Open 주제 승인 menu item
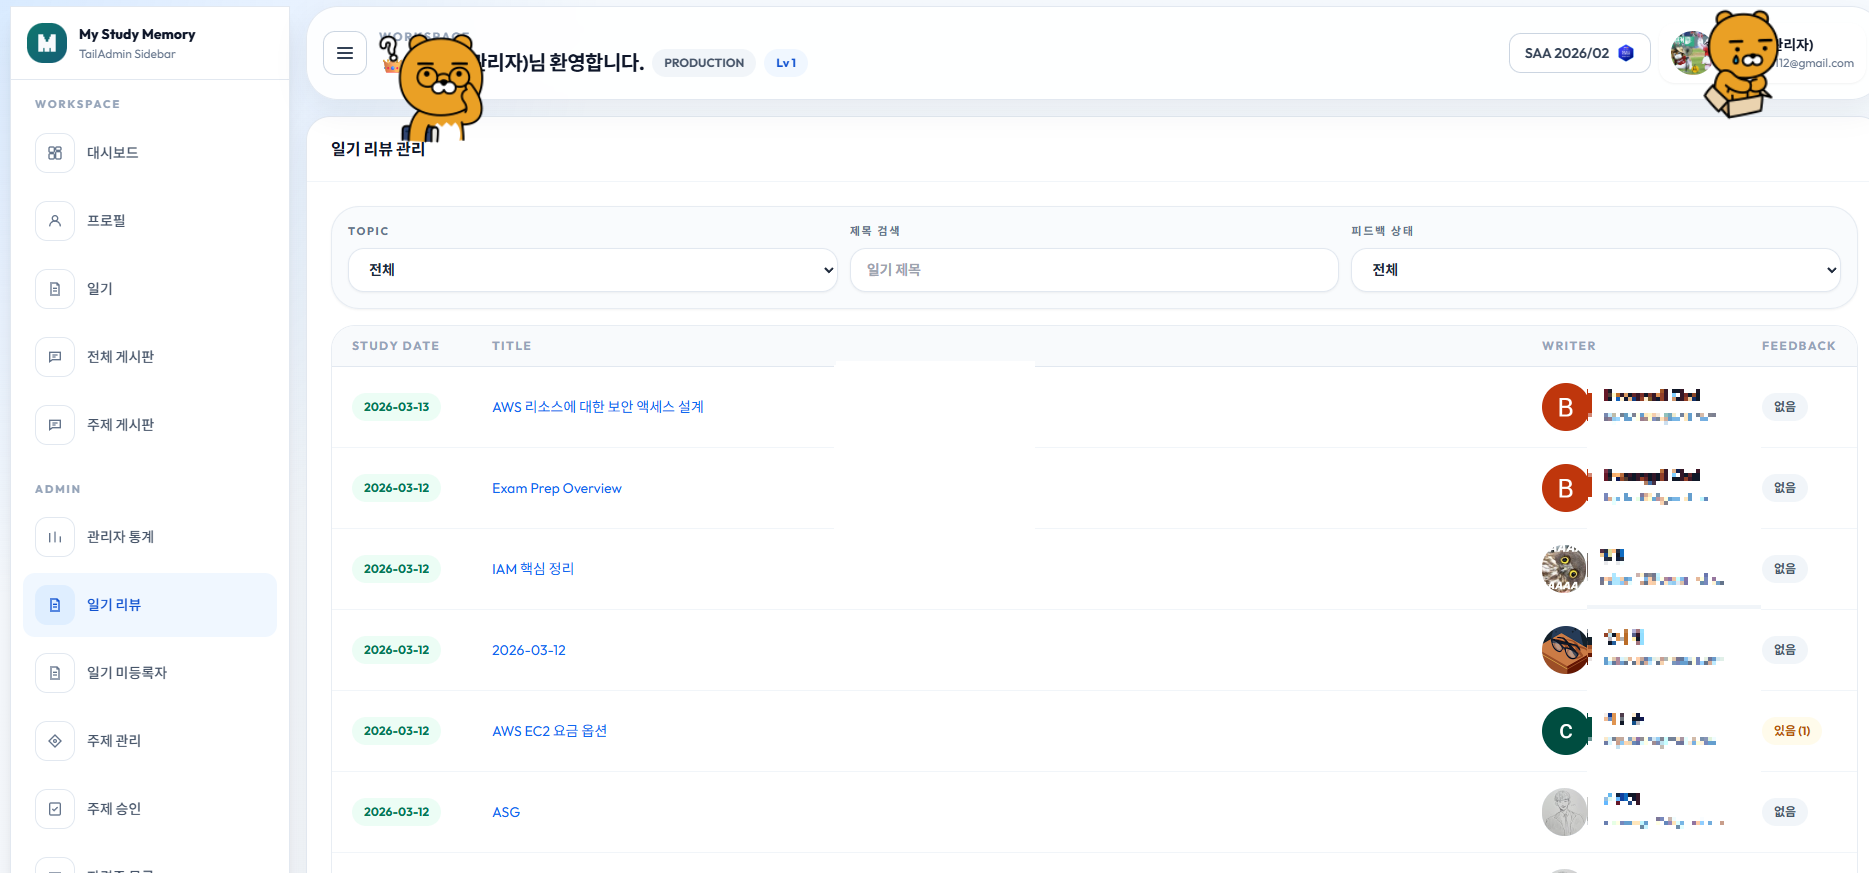 pos(150,809)
